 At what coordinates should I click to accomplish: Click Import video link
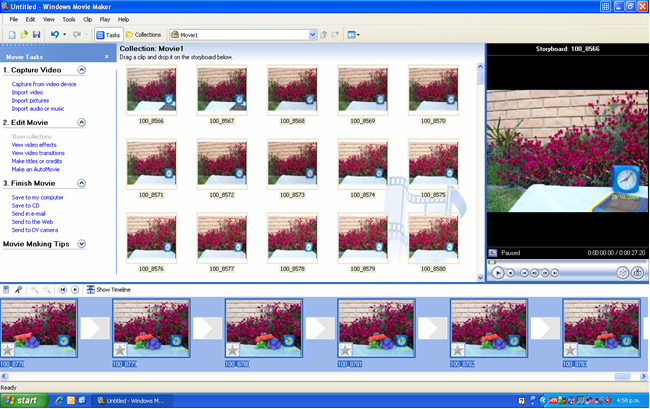(x=27, y=92)
